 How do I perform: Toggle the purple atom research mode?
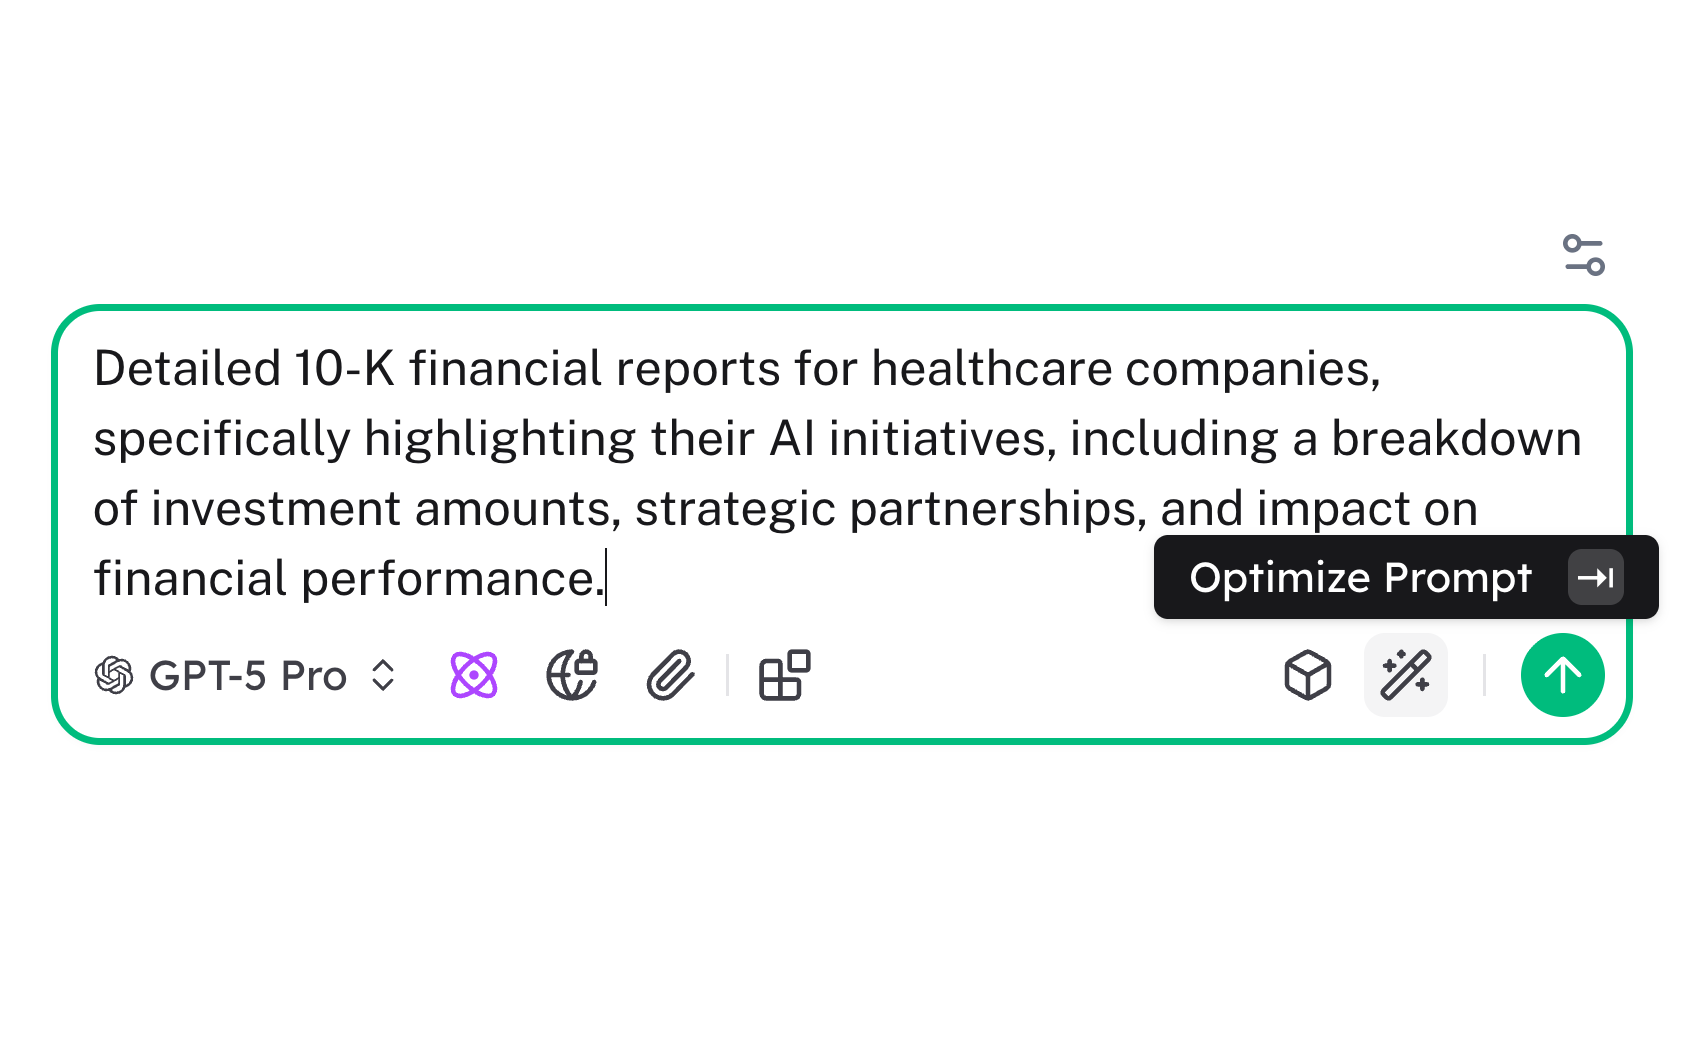click(x=474, y=675)
